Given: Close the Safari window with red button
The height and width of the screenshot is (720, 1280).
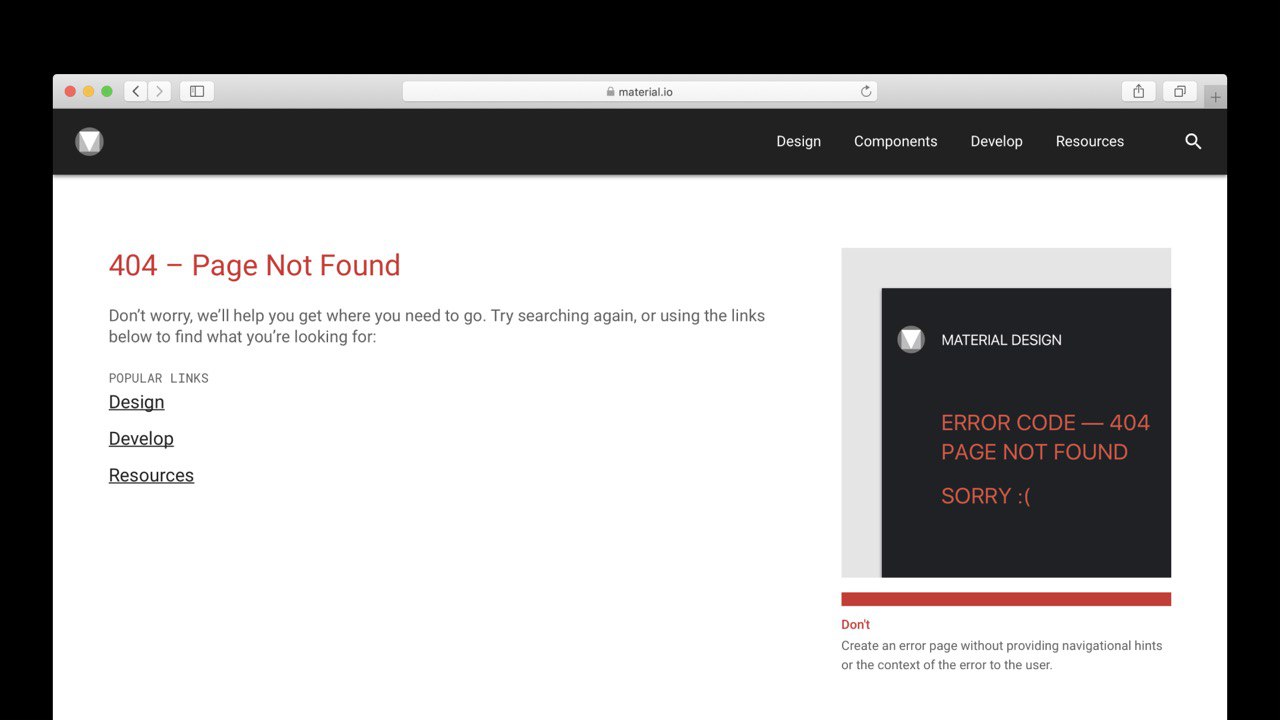Looking at the screenshot, I should (x=70, y=91).
